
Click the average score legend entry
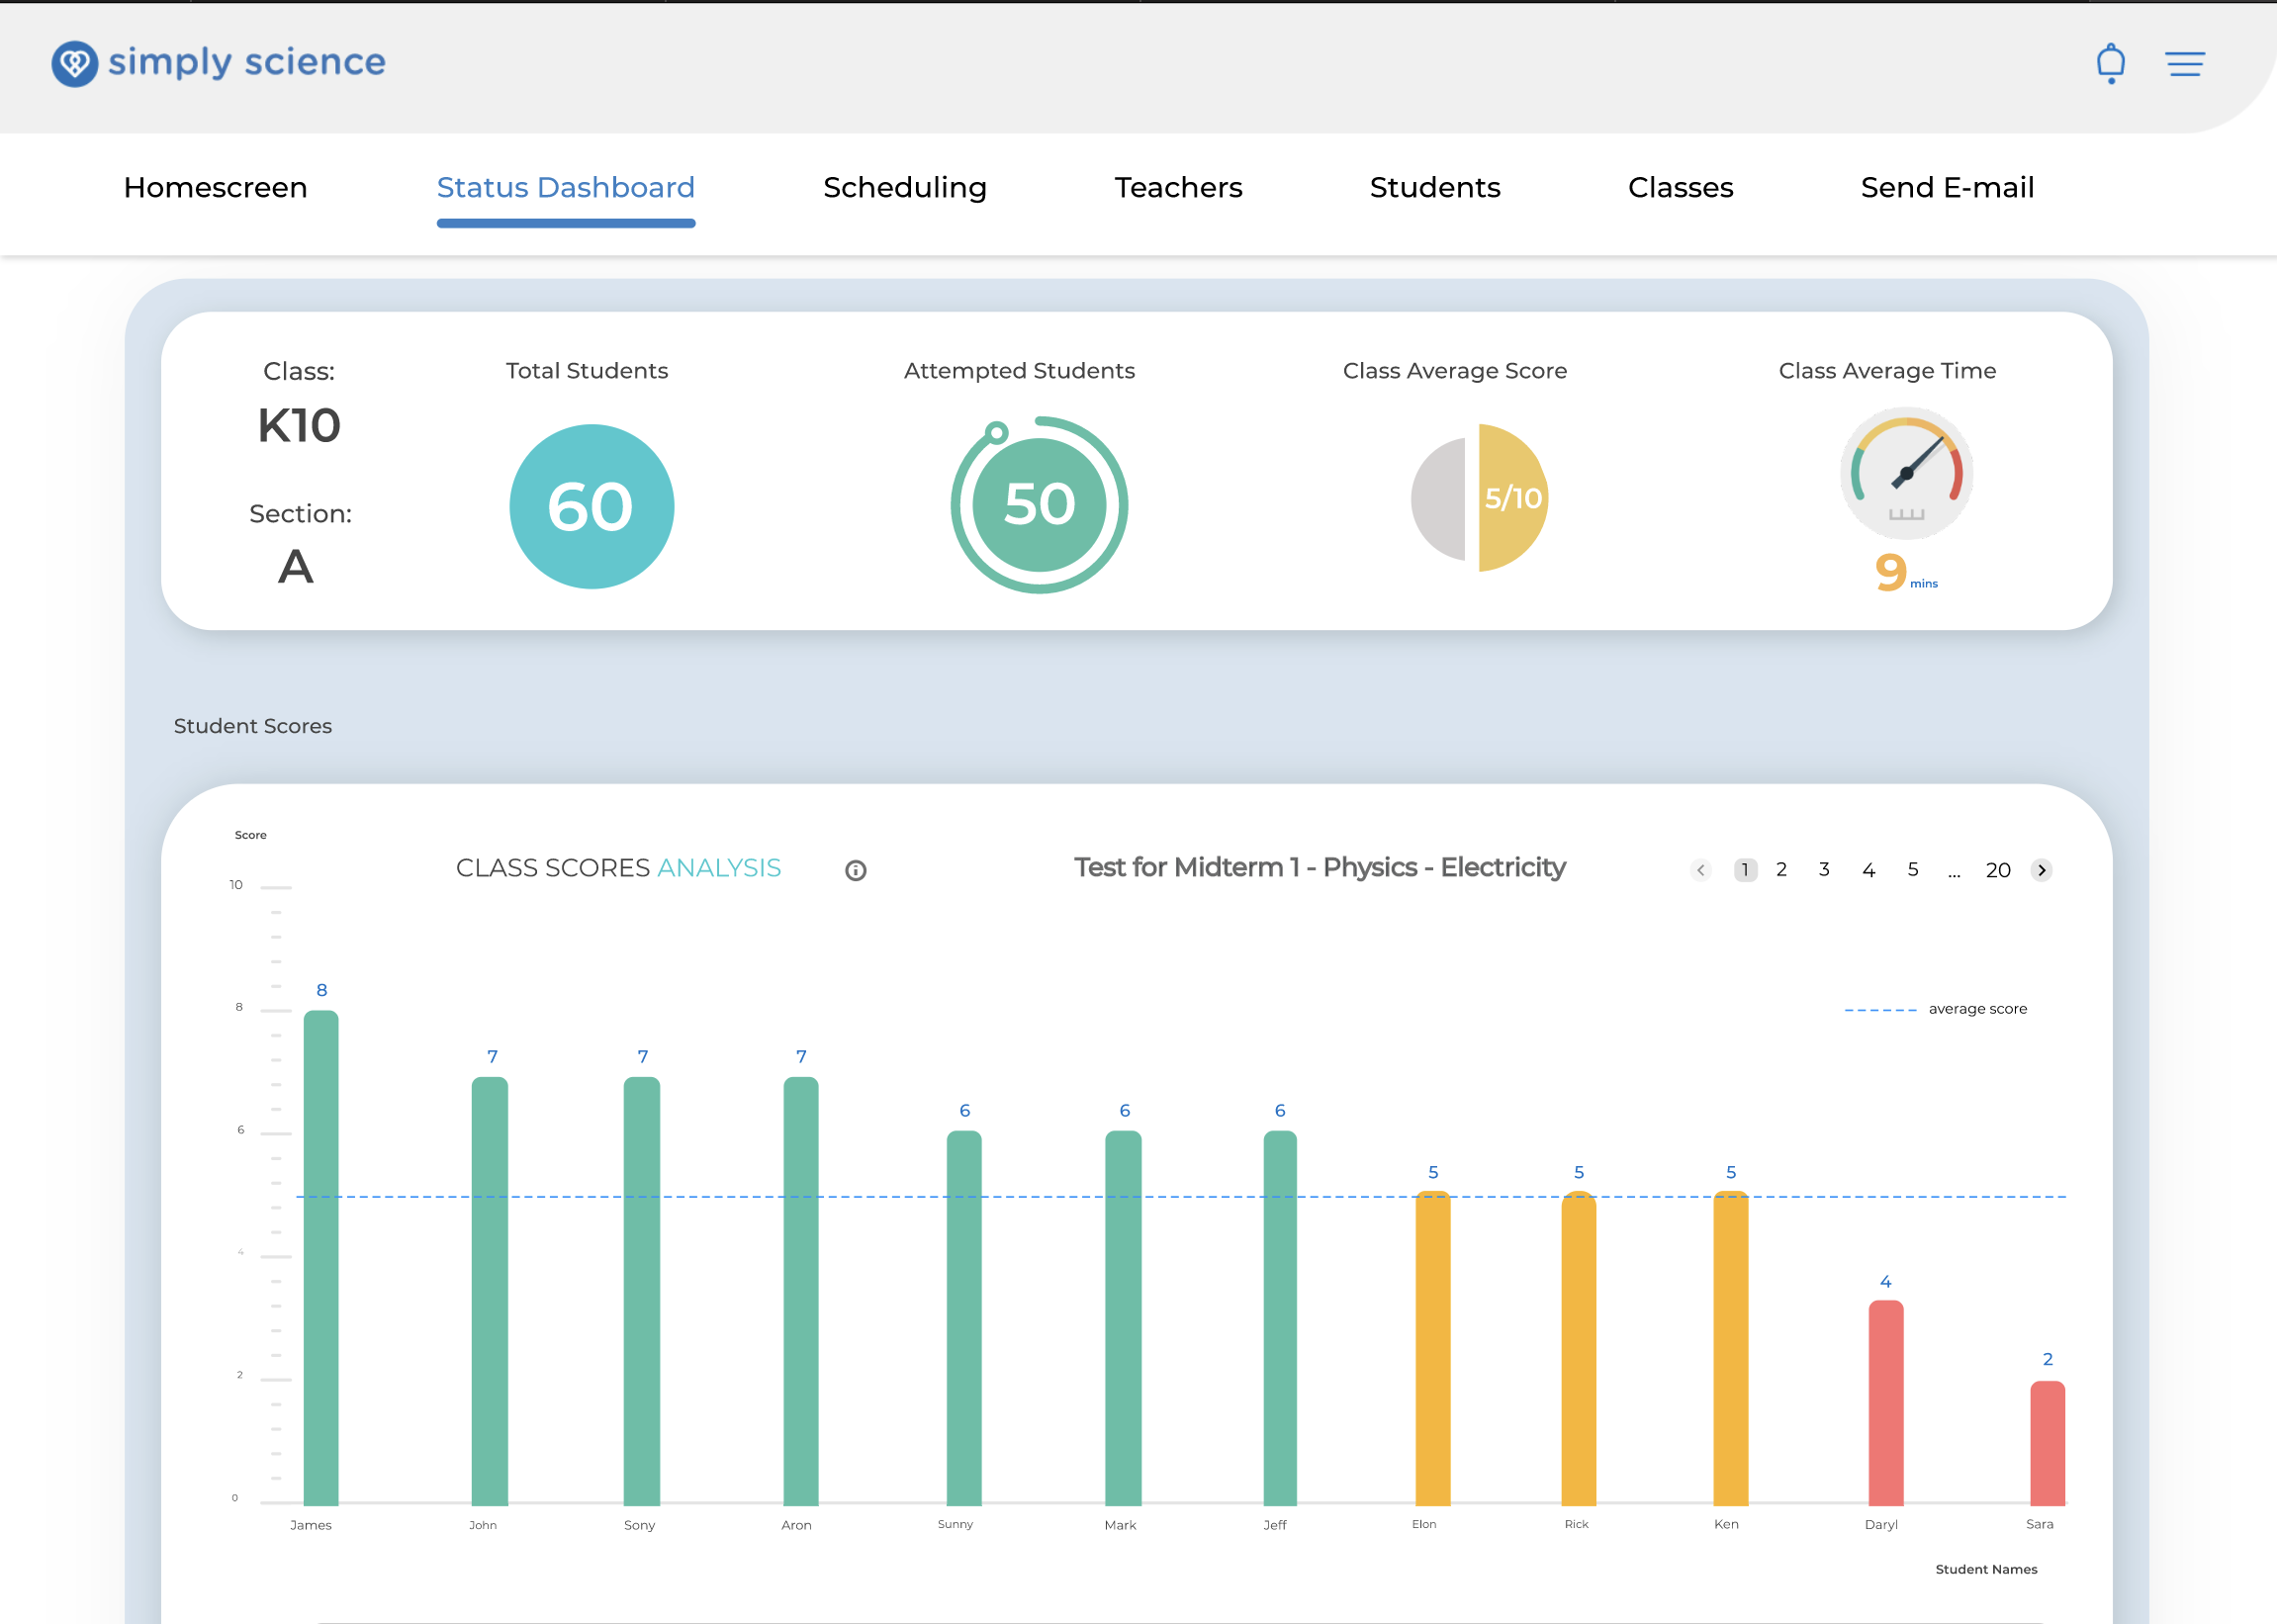click(x=1935, y=1009)
